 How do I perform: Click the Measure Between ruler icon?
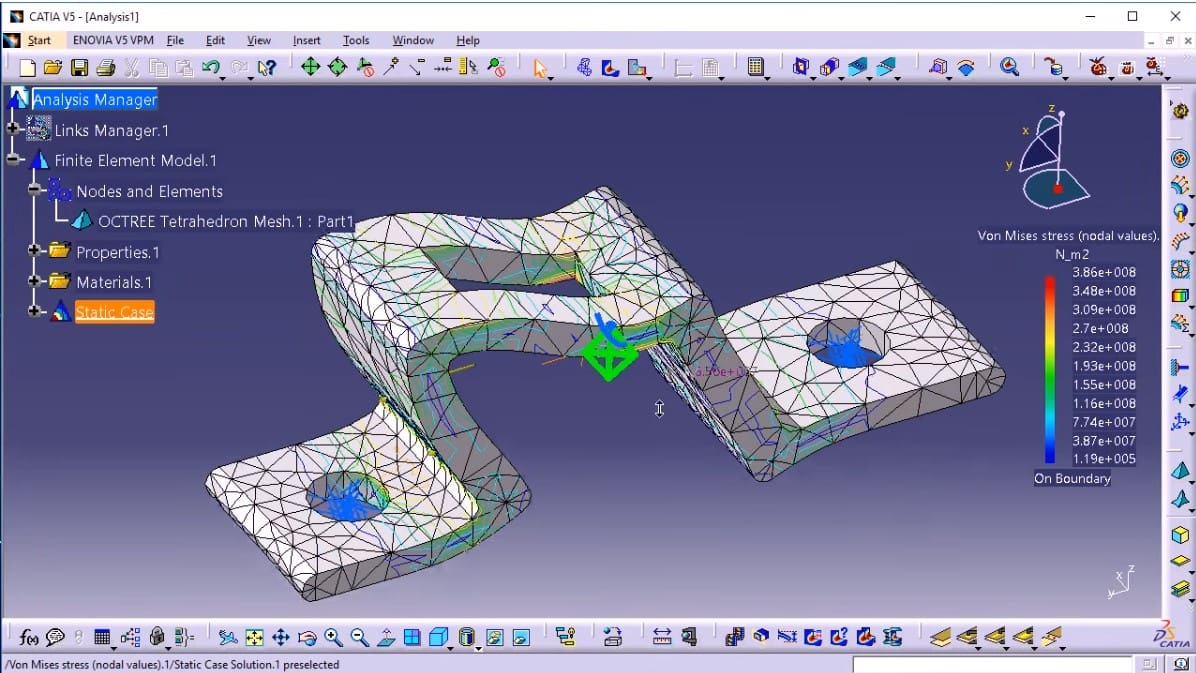click(x=661, y=637)
